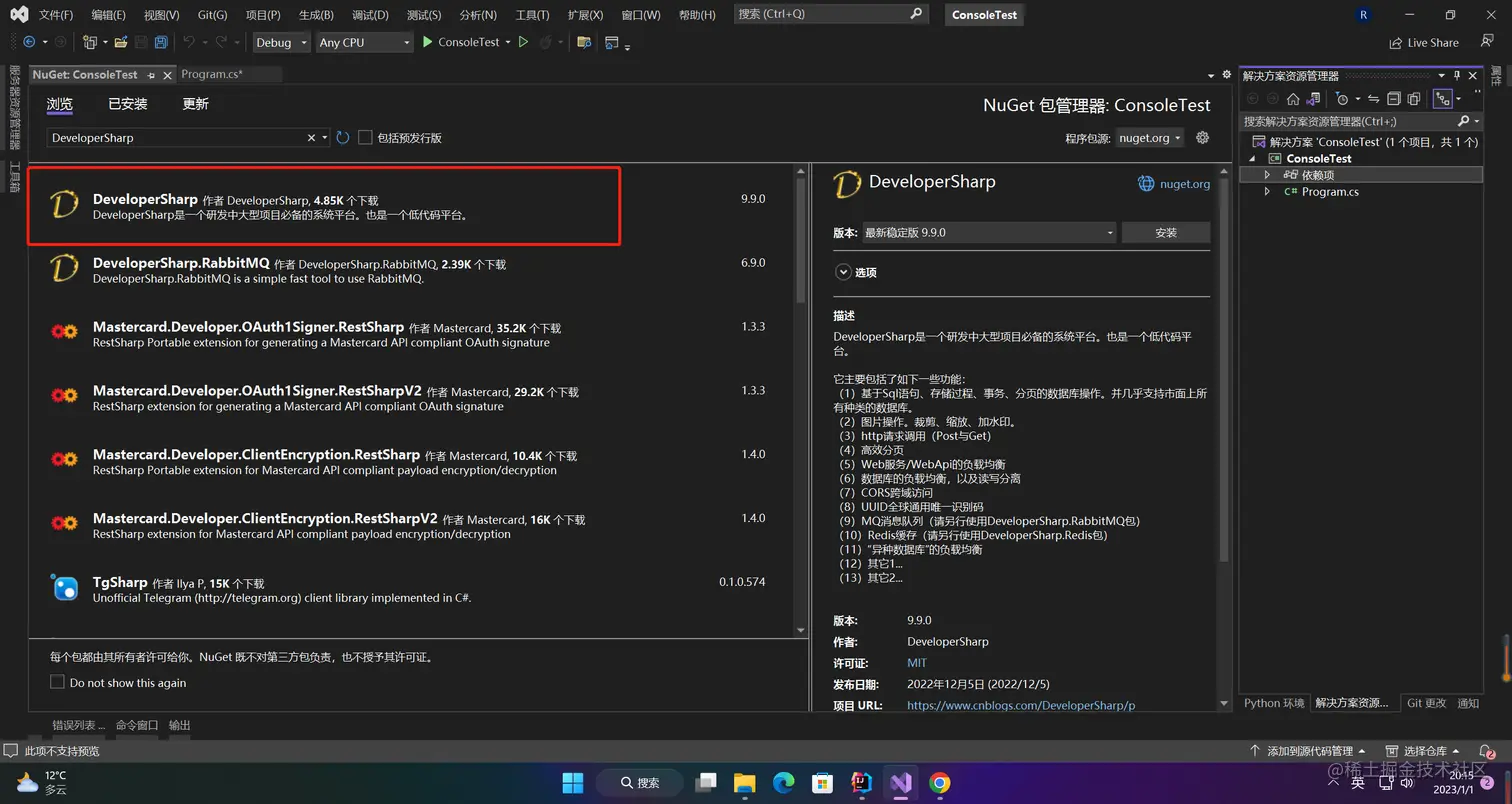Screen dimensions: 1512x804
Task: Open the package source nuget.org dropdown
Action: [x=1150, y=138]
